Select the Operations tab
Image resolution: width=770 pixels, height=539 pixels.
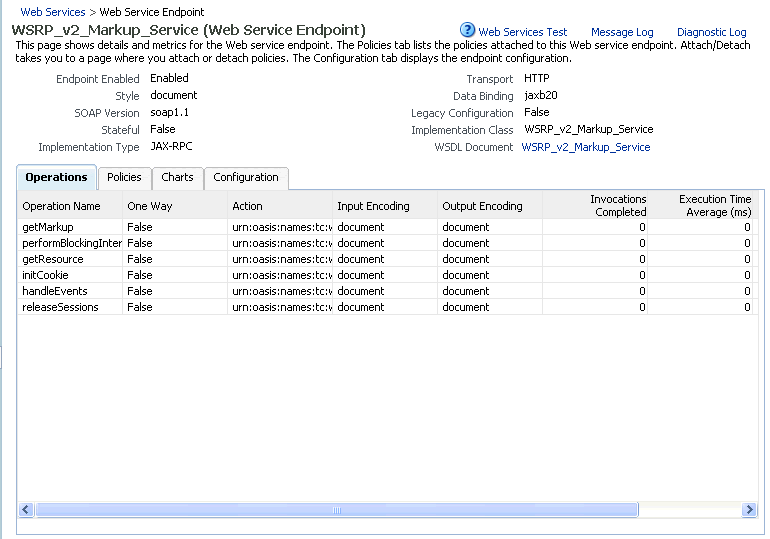point(56,177)
